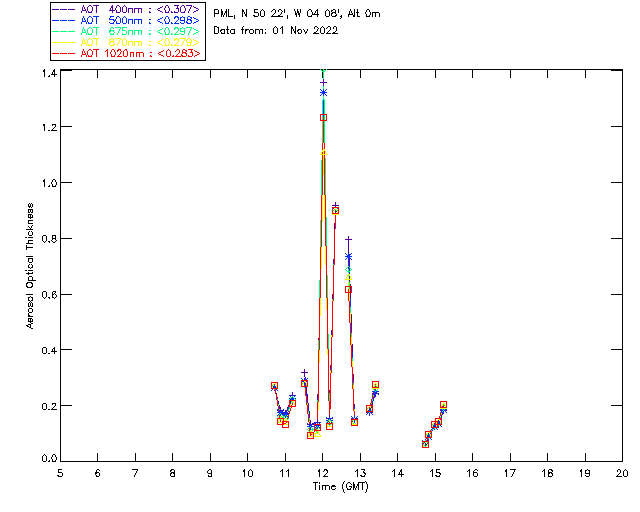Click the purple plus marker near 0.8
The width and height of the screenshot is (640, 512).
(x=348, y=239)
